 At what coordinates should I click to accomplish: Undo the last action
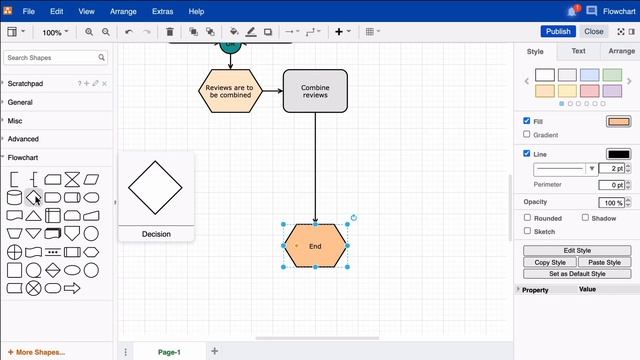(x=129, y=32)
